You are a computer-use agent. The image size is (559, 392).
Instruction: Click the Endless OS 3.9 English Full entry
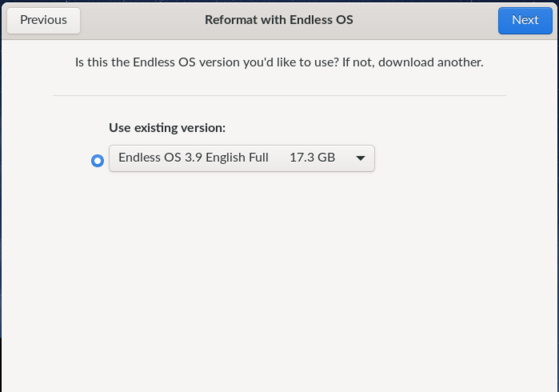[193, 158]
